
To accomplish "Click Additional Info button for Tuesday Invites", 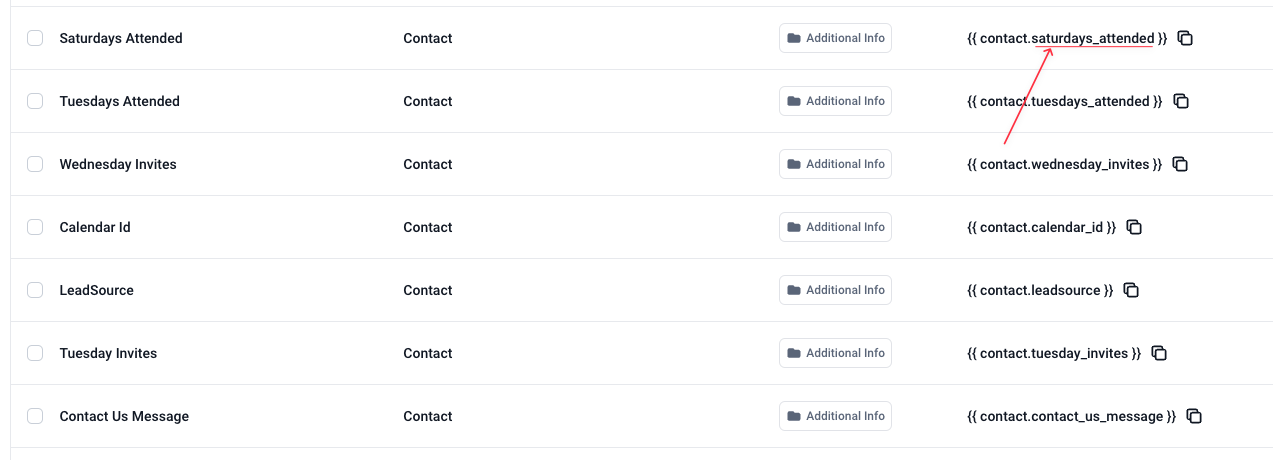I will point(835,353).
